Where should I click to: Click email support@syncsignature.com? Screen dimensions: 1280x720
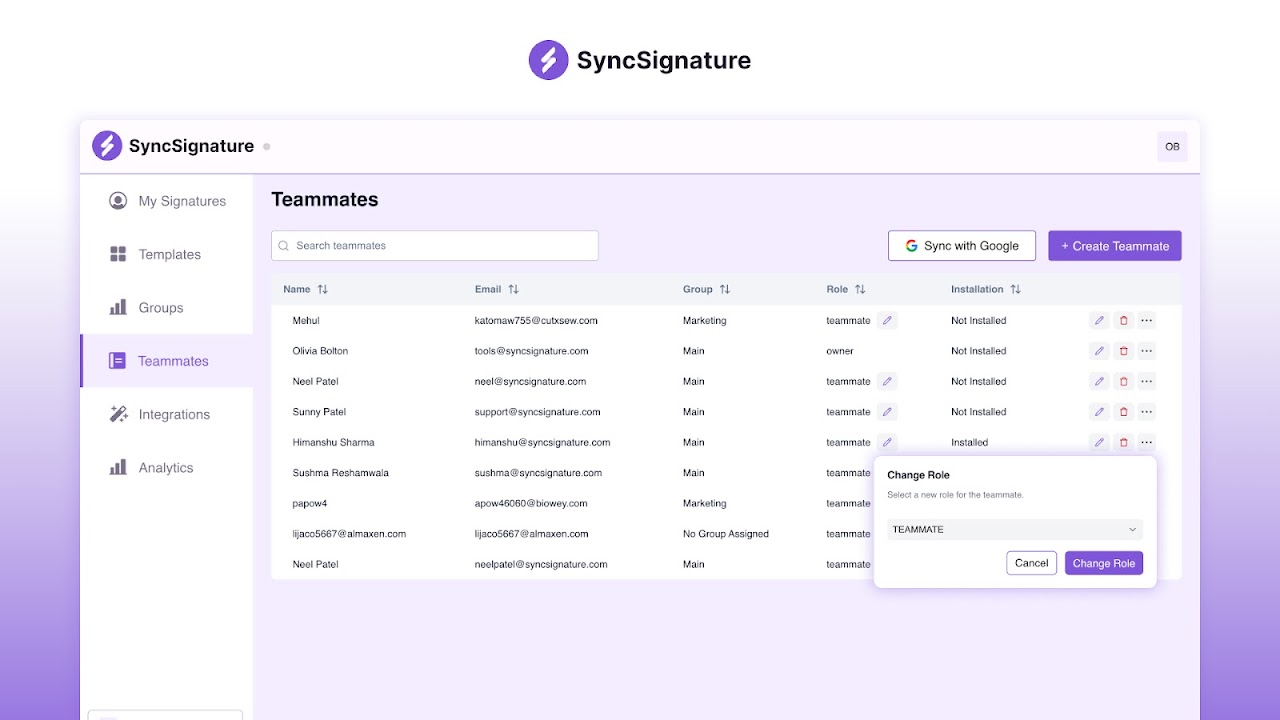tap(538, 412)
